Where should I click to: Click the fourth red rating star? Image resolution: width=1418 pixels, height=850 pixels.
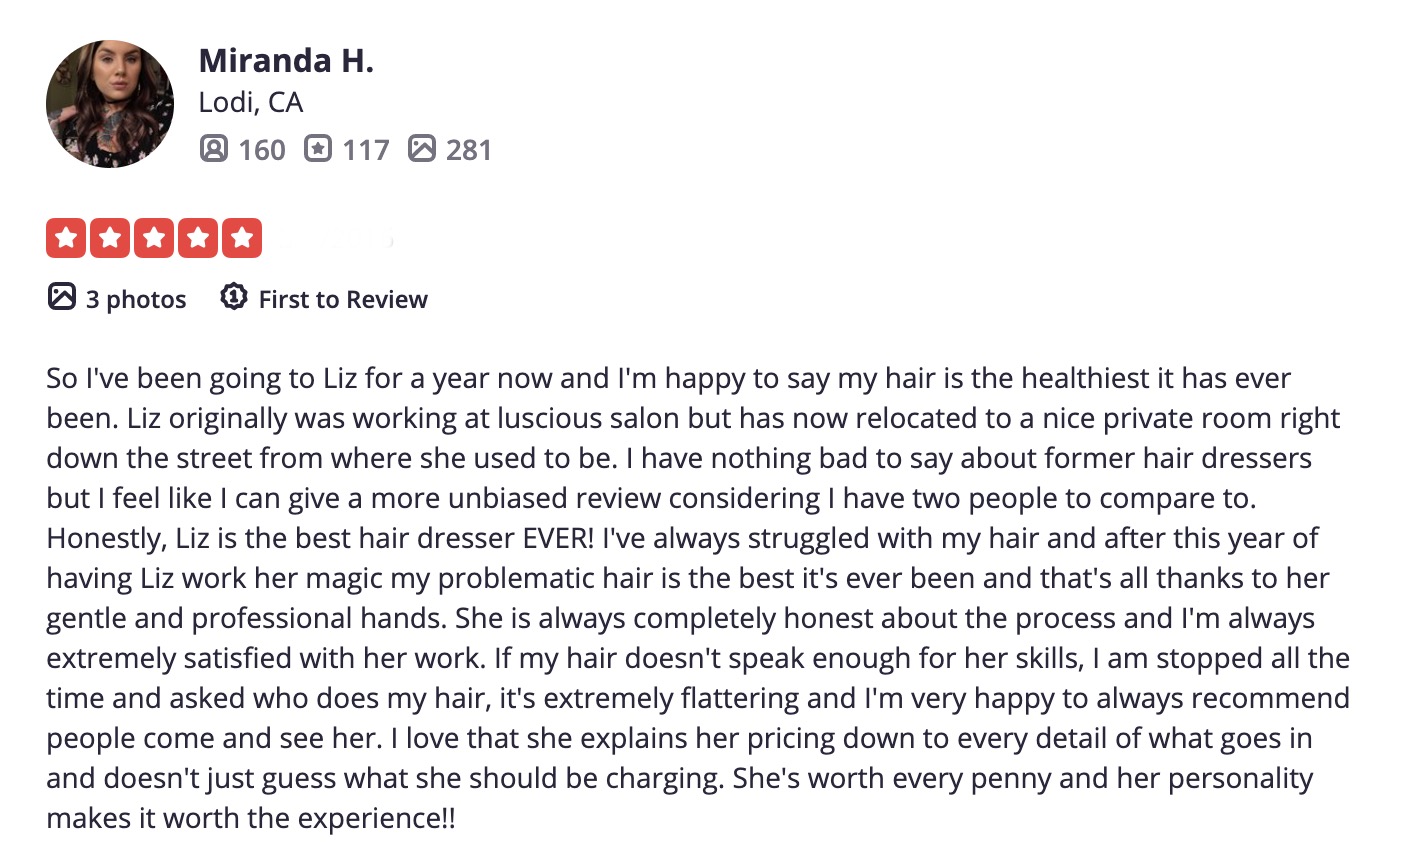[x=198, y=238]
